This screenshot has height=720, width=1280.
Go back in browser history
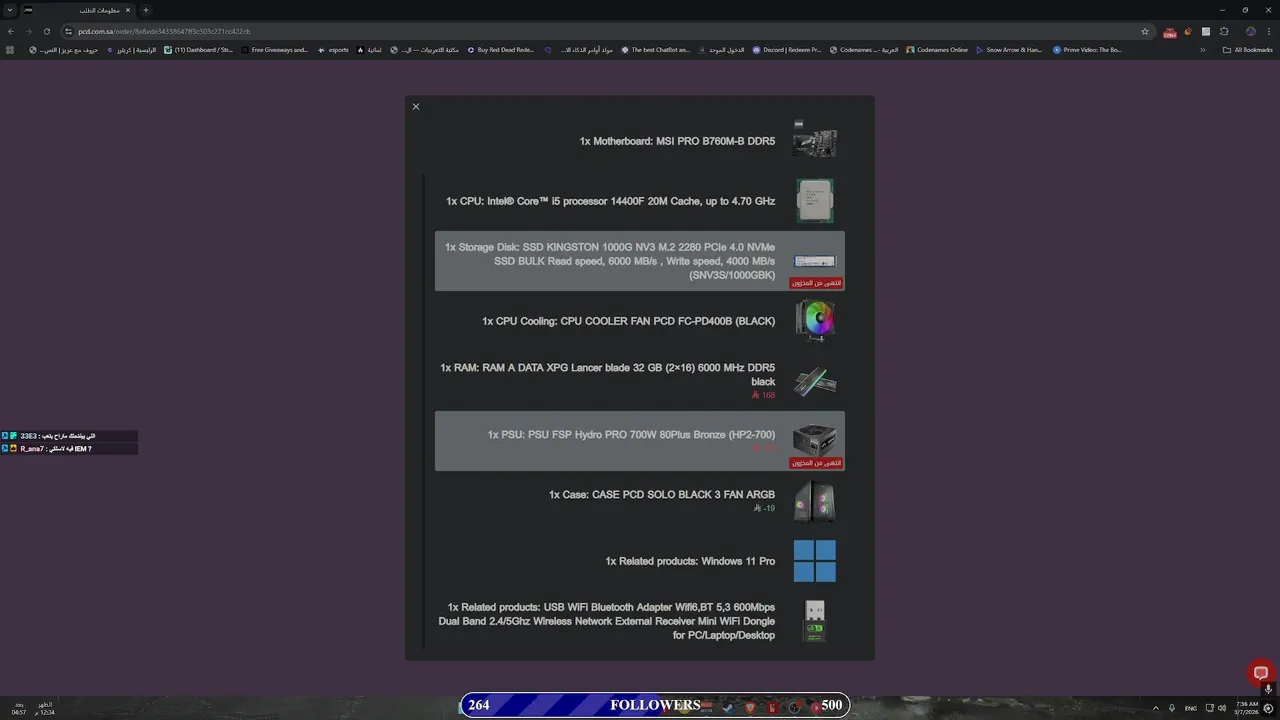tap(11, 31)
